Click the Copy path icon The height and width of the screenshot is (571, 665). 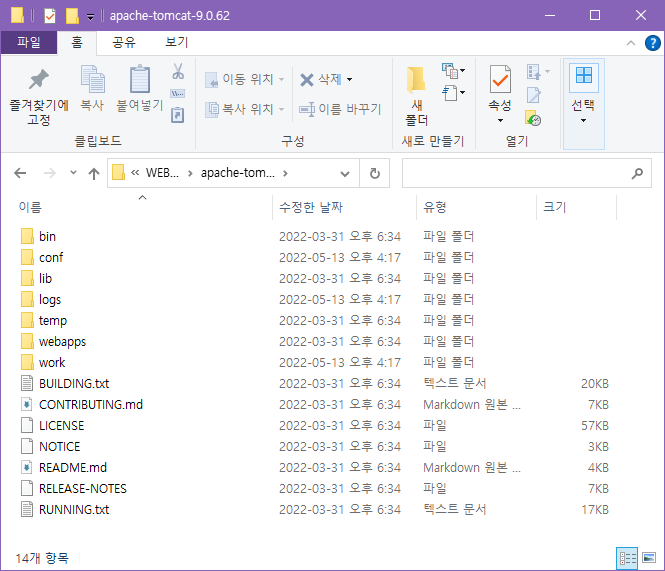[x=178, y=94]
